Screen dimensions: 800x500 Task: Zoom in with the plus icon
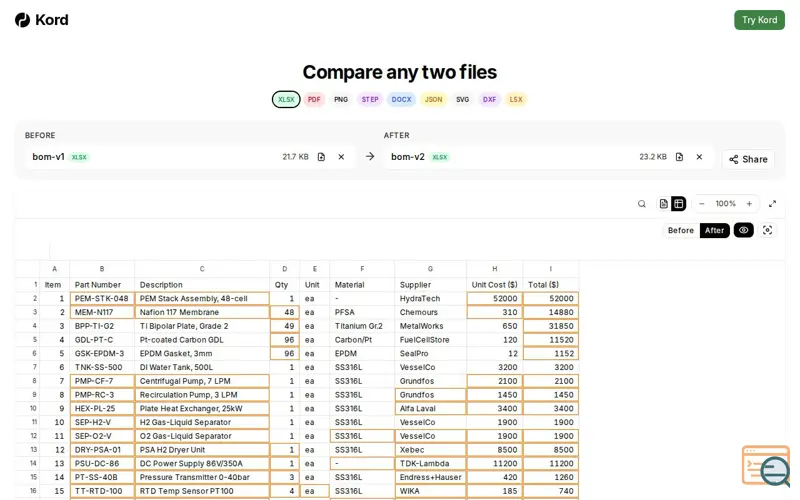[749, 204]
